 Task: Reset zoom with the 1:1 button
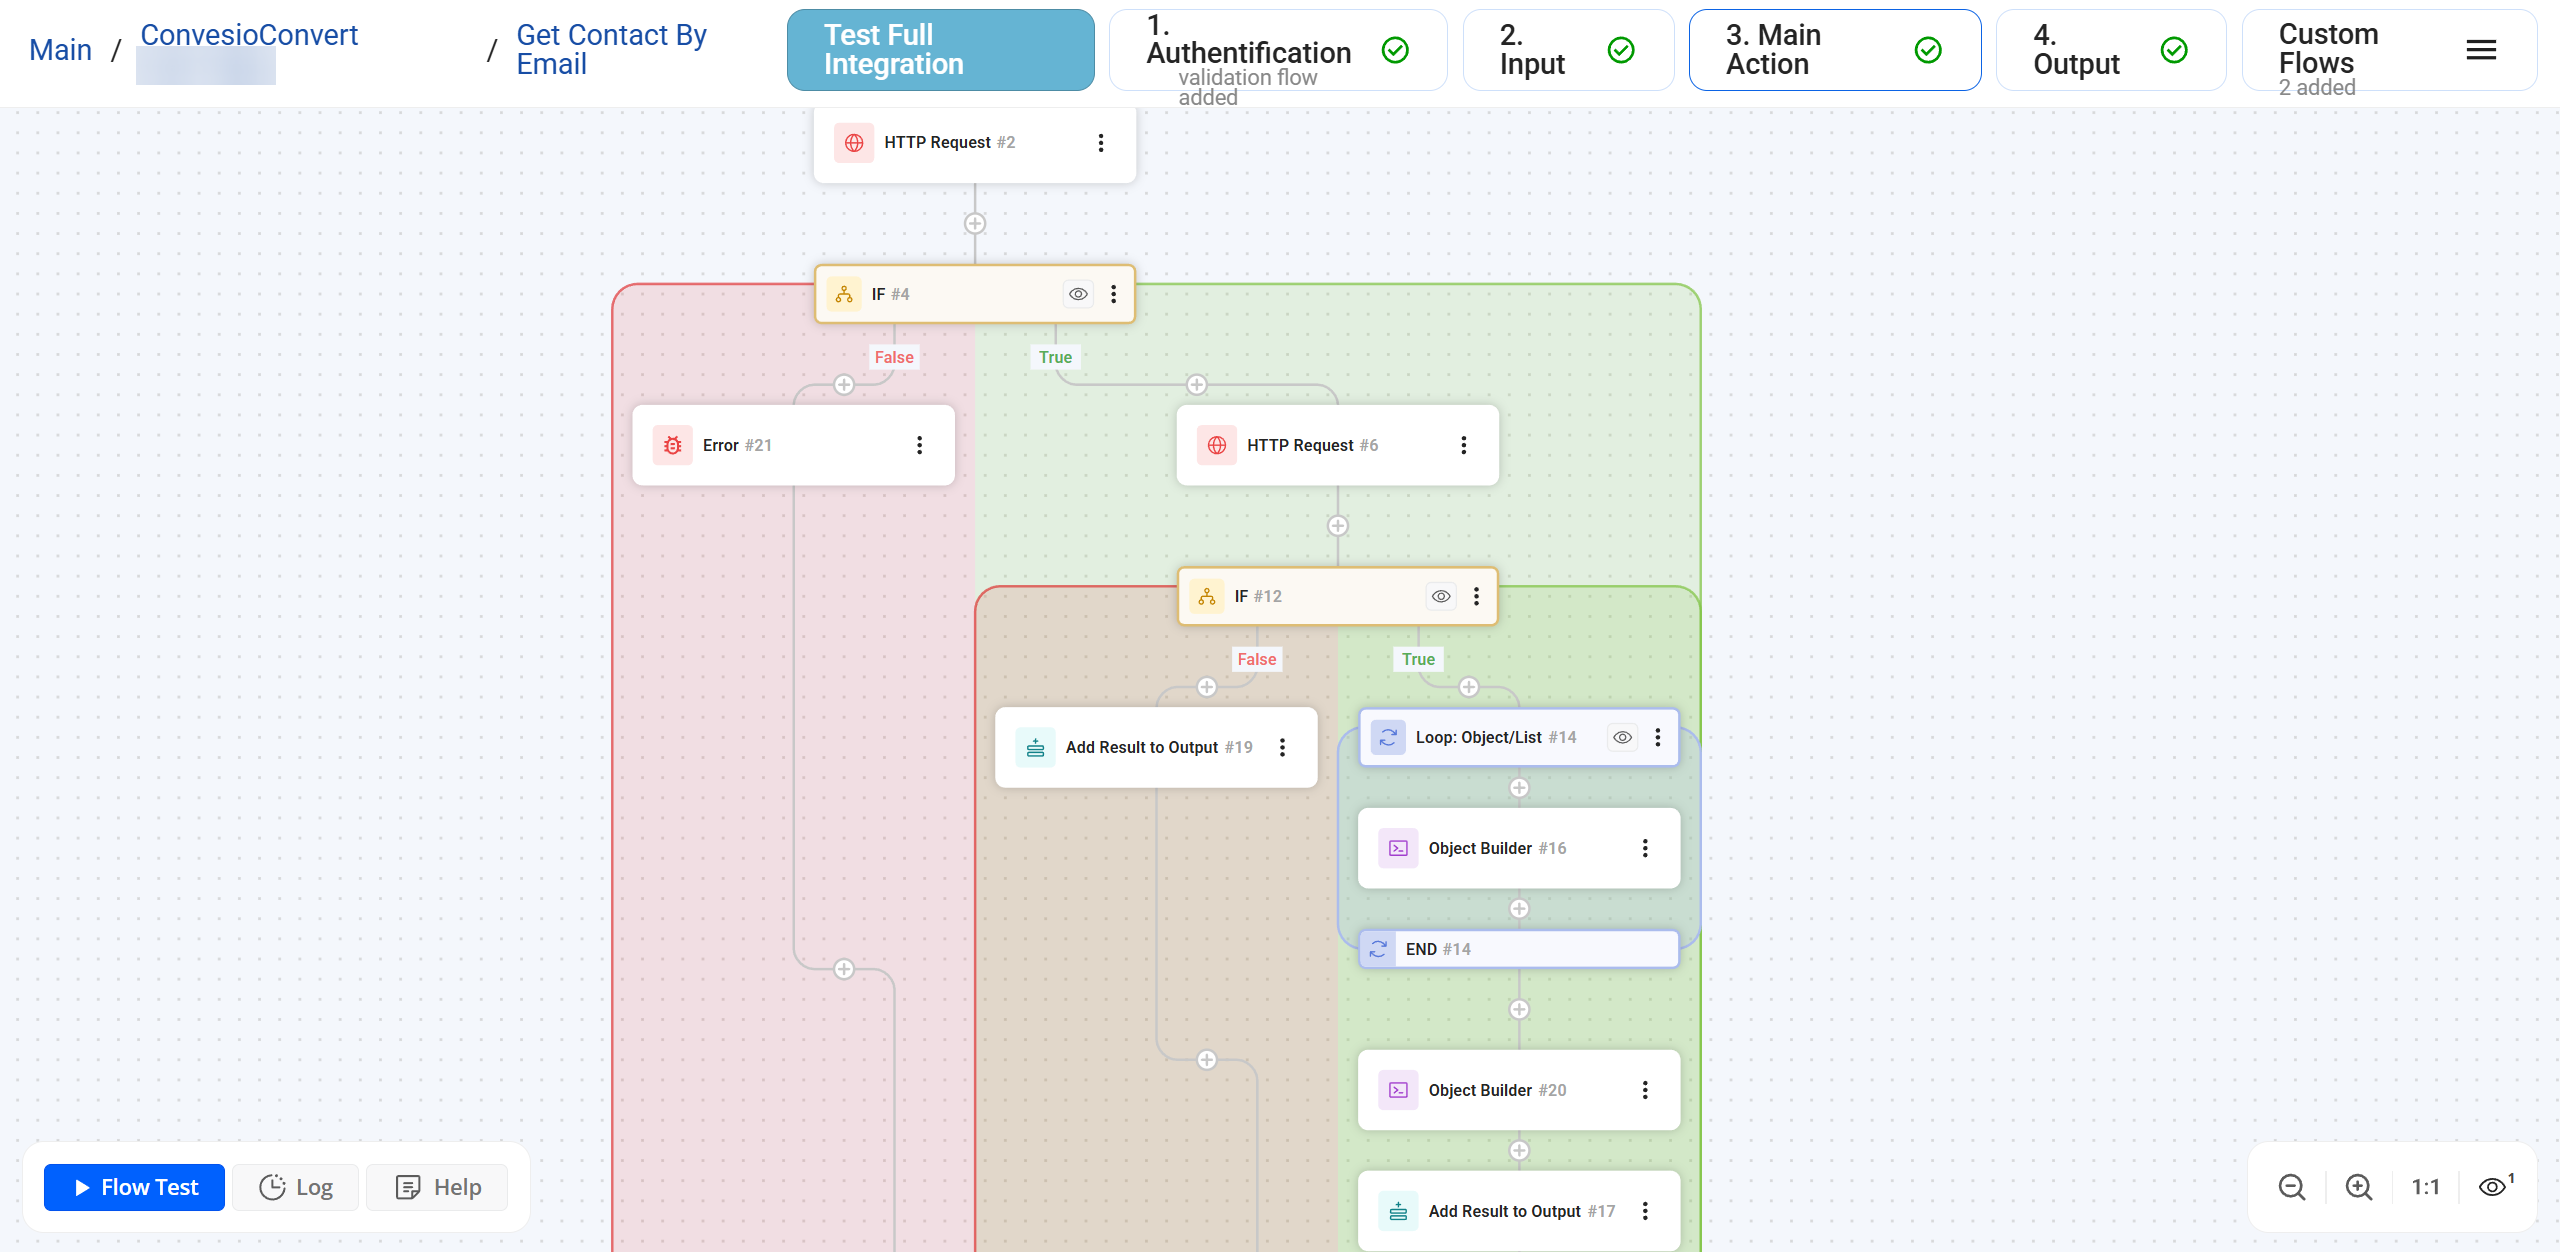(2425, 1187)
